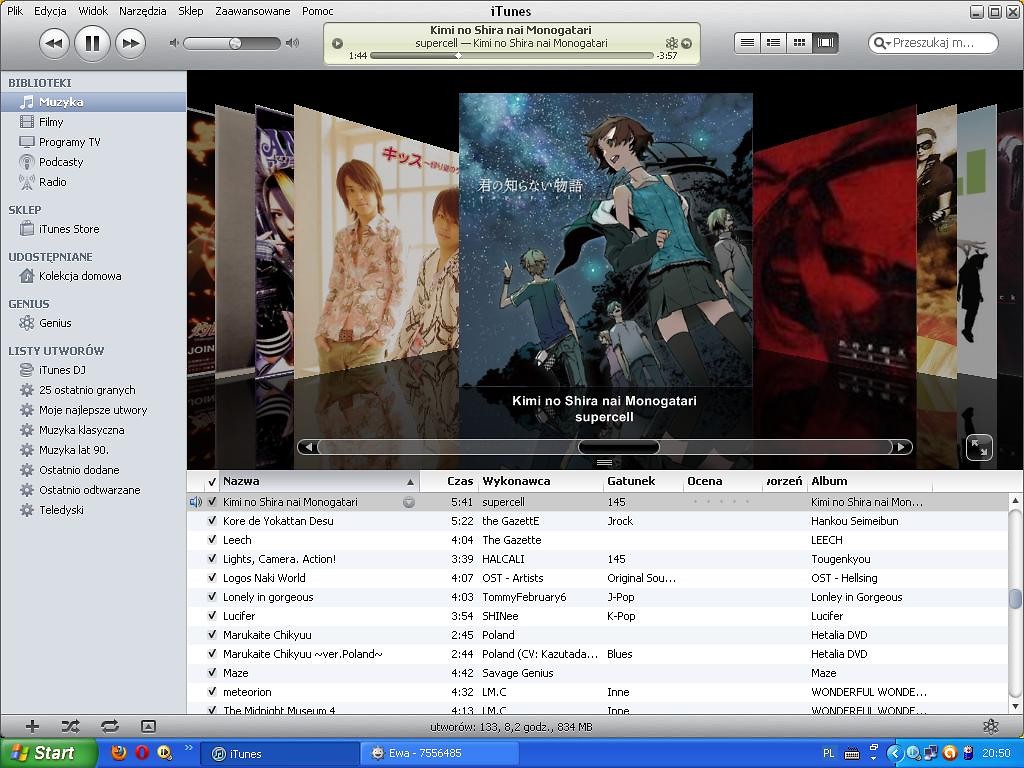Open options arrow for Kimi no Shira nai Monogatari
The image size is (1024, 768).
pyautogui.click(x=409, y=502)
